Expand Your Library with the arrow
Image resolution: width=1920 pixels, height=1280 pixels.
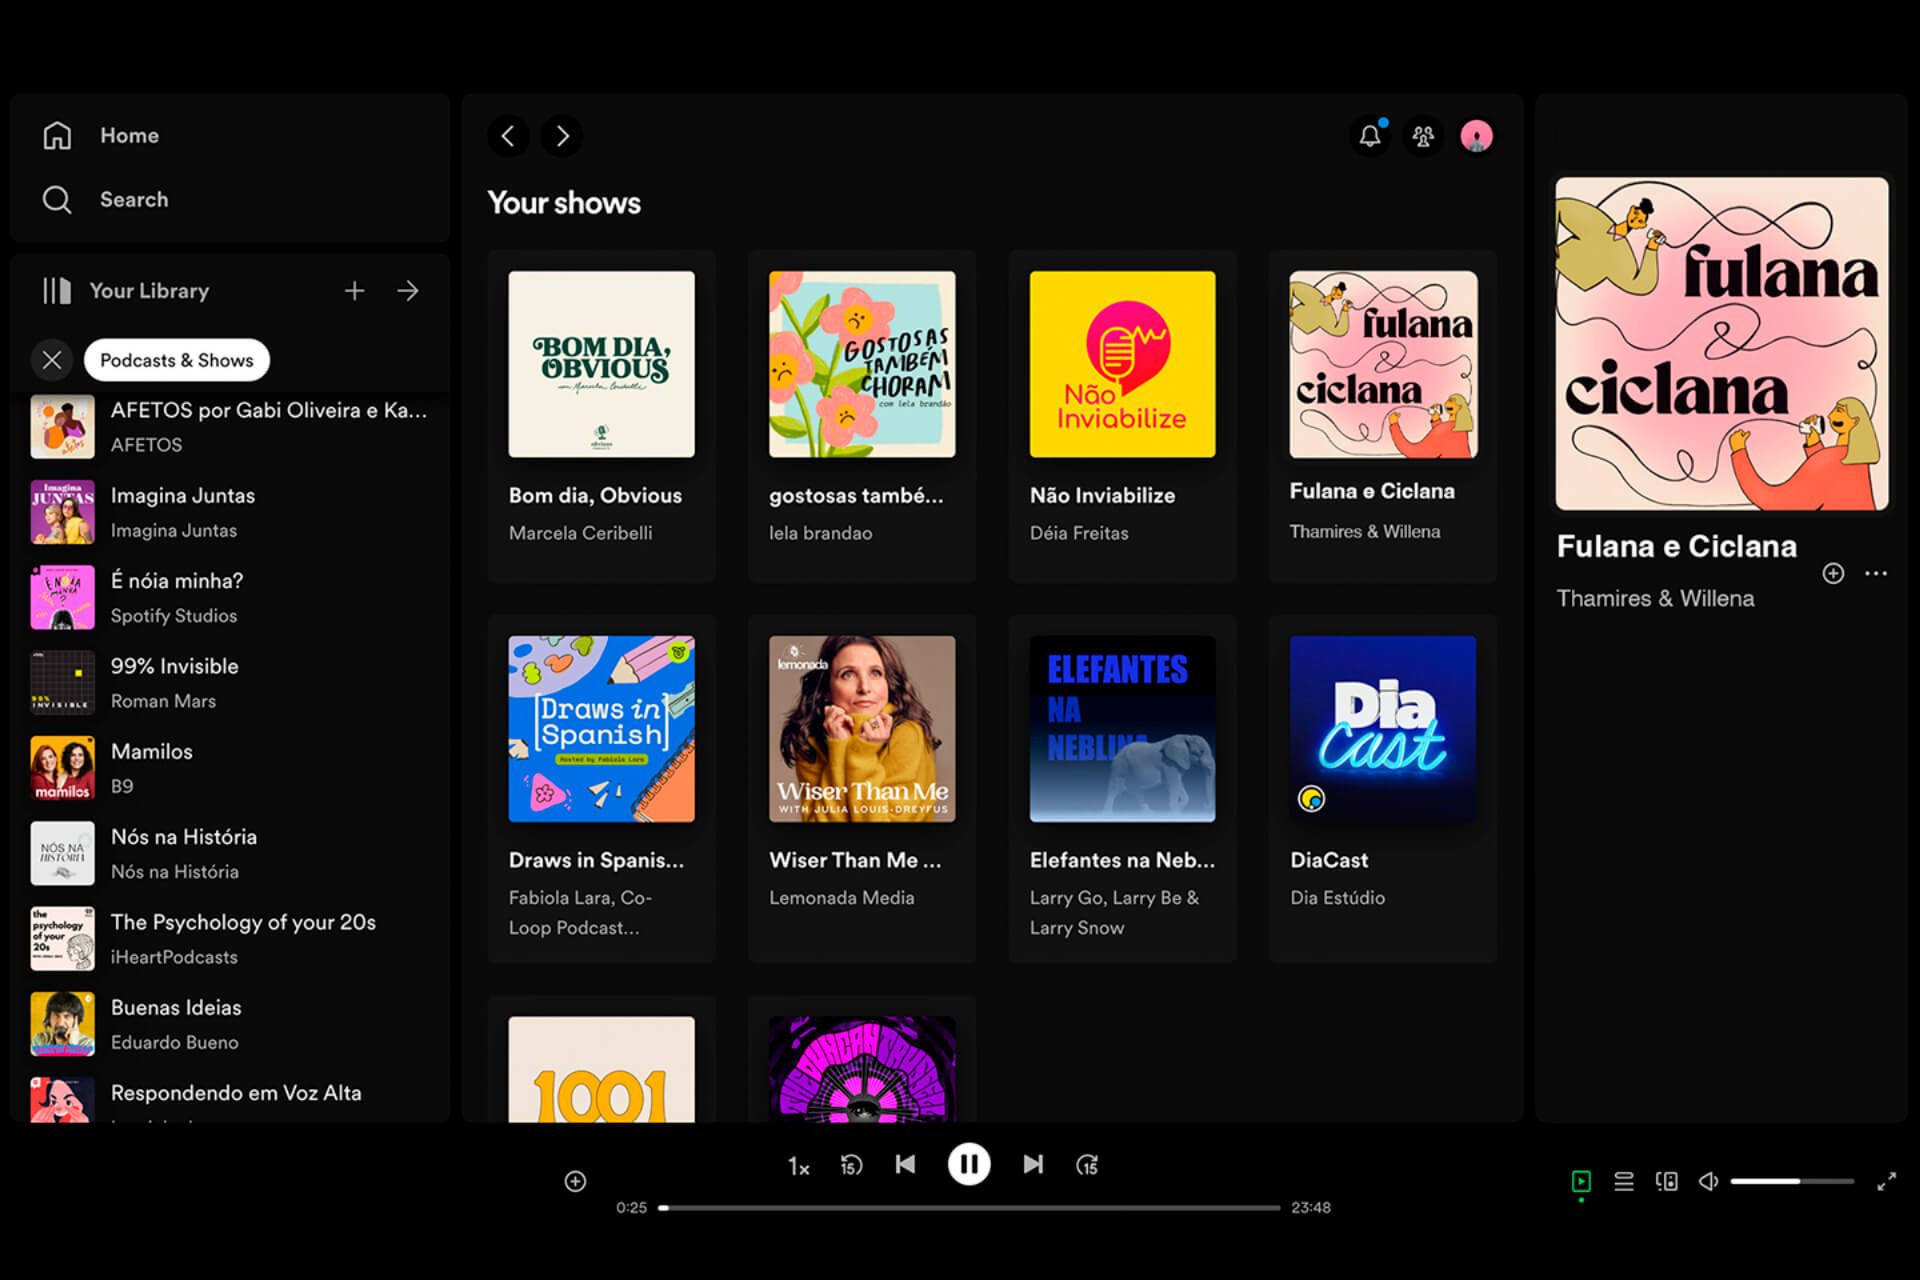click(408, 291)
